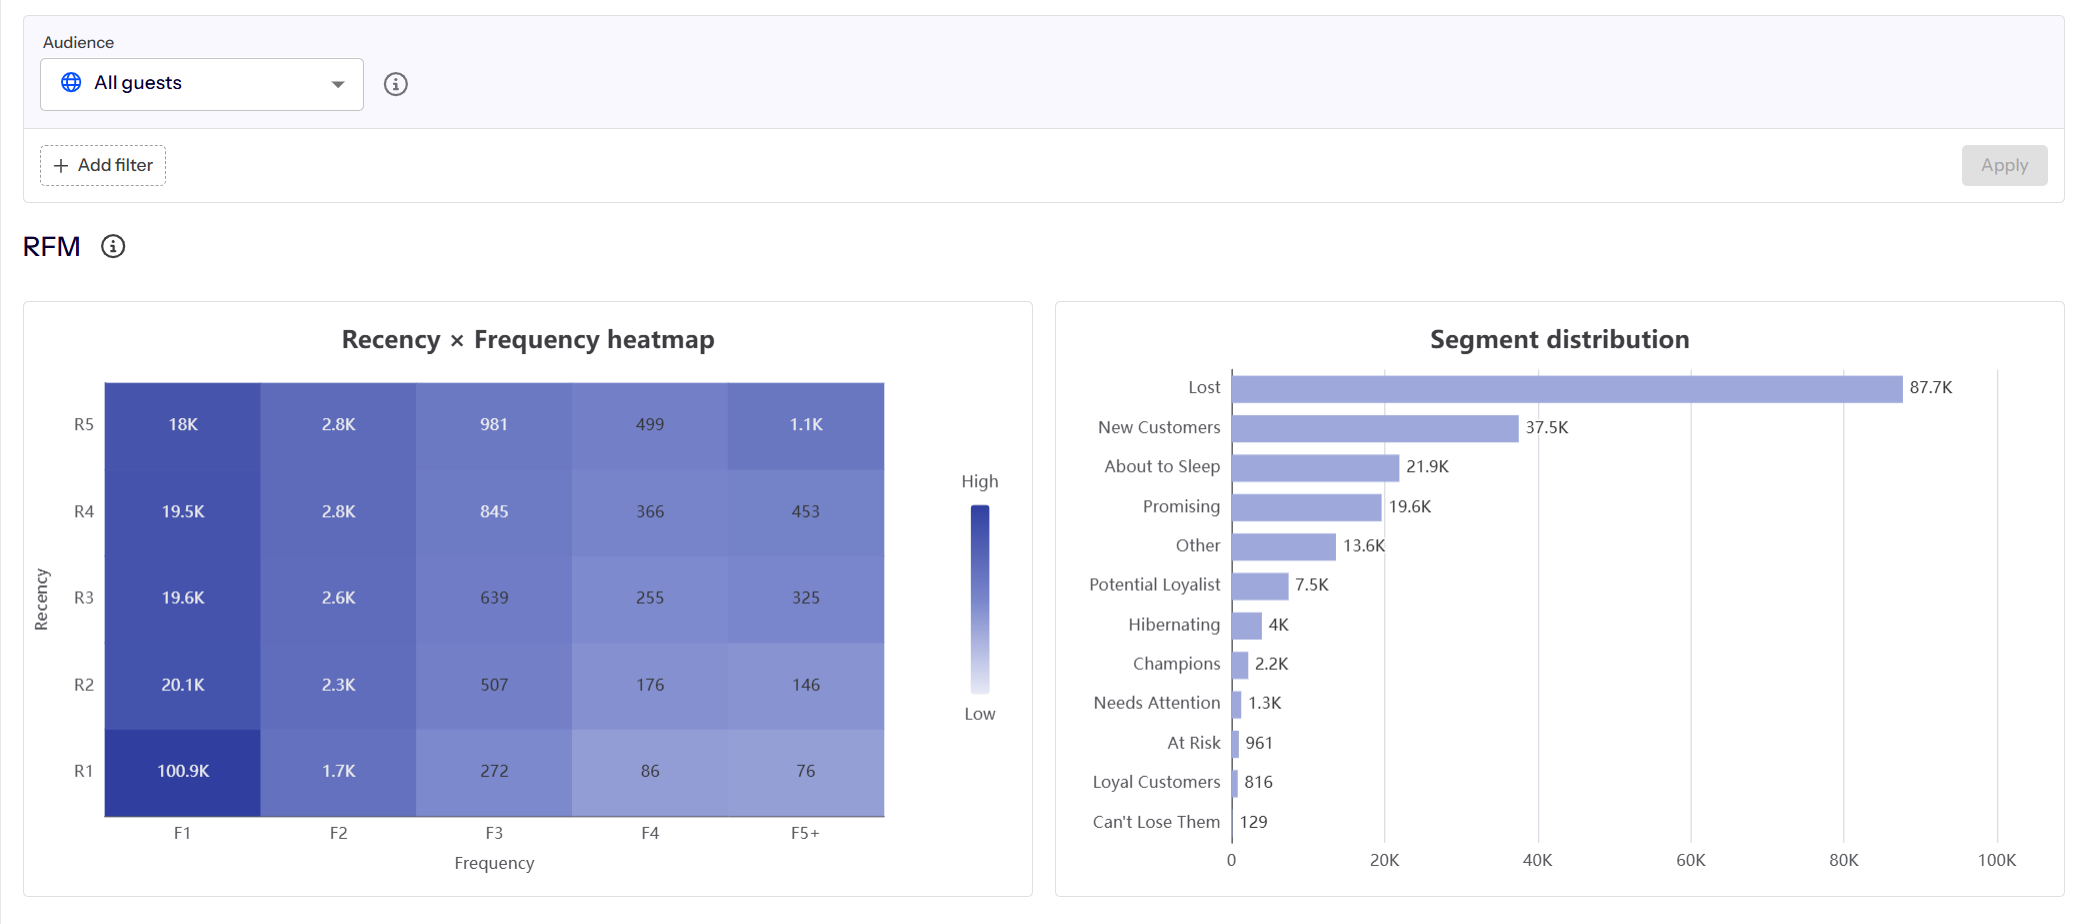This screenshot has width=2089, height=924.
Task: Click the Promising segment bar
Action: pos(1307,507)
